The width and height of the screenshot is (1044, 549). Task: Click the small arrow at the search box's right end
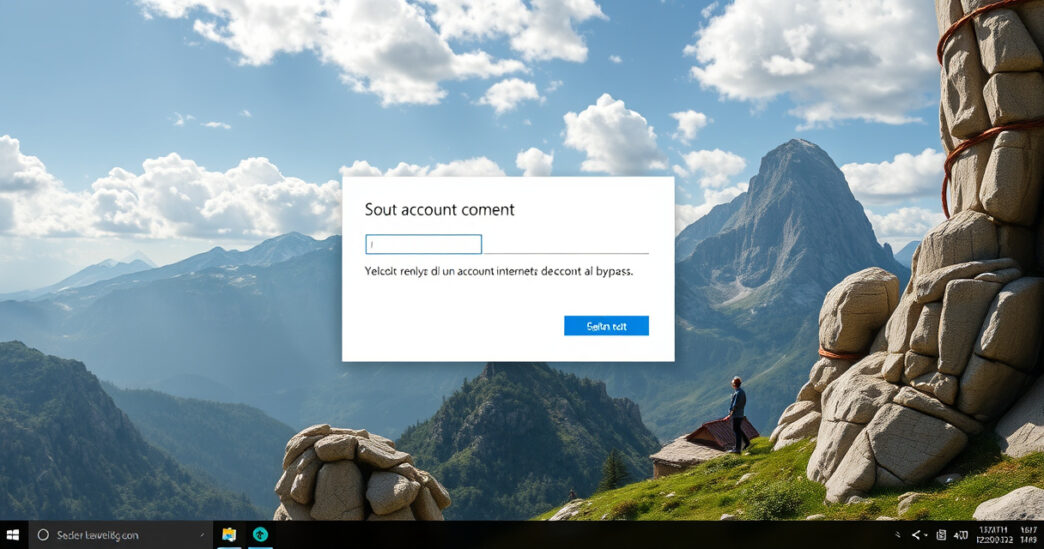(x=203, y=535)
